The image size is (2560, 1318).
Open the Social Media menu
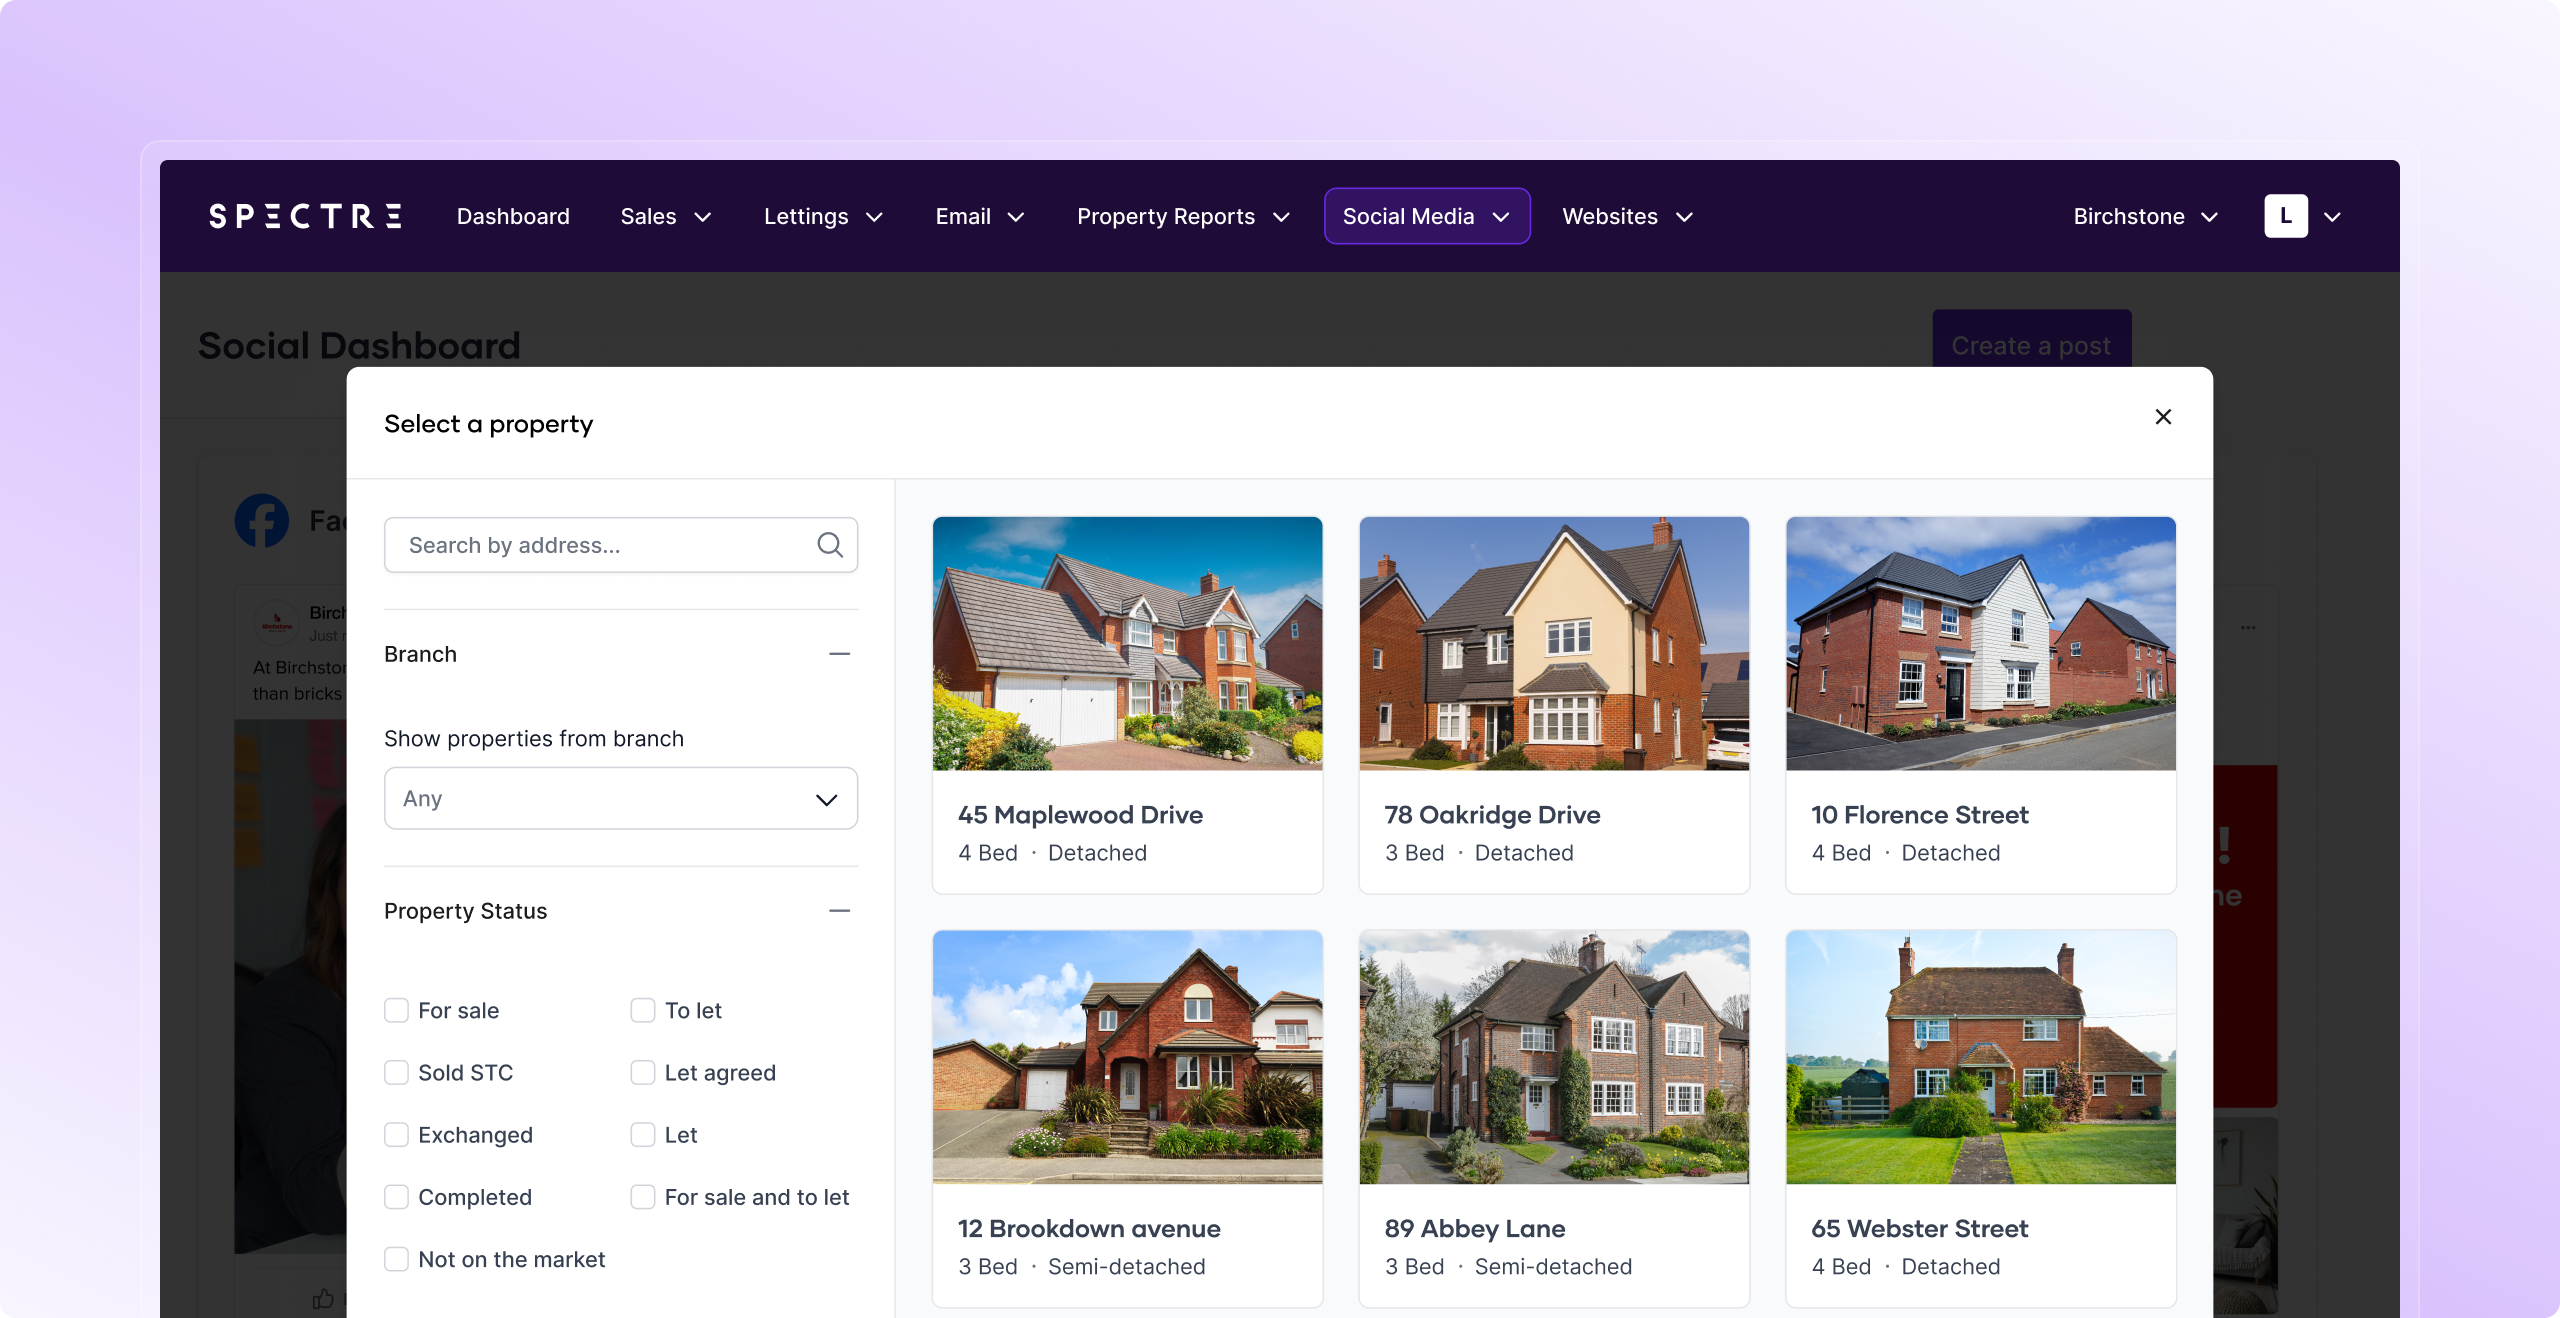click(1426, 216)
